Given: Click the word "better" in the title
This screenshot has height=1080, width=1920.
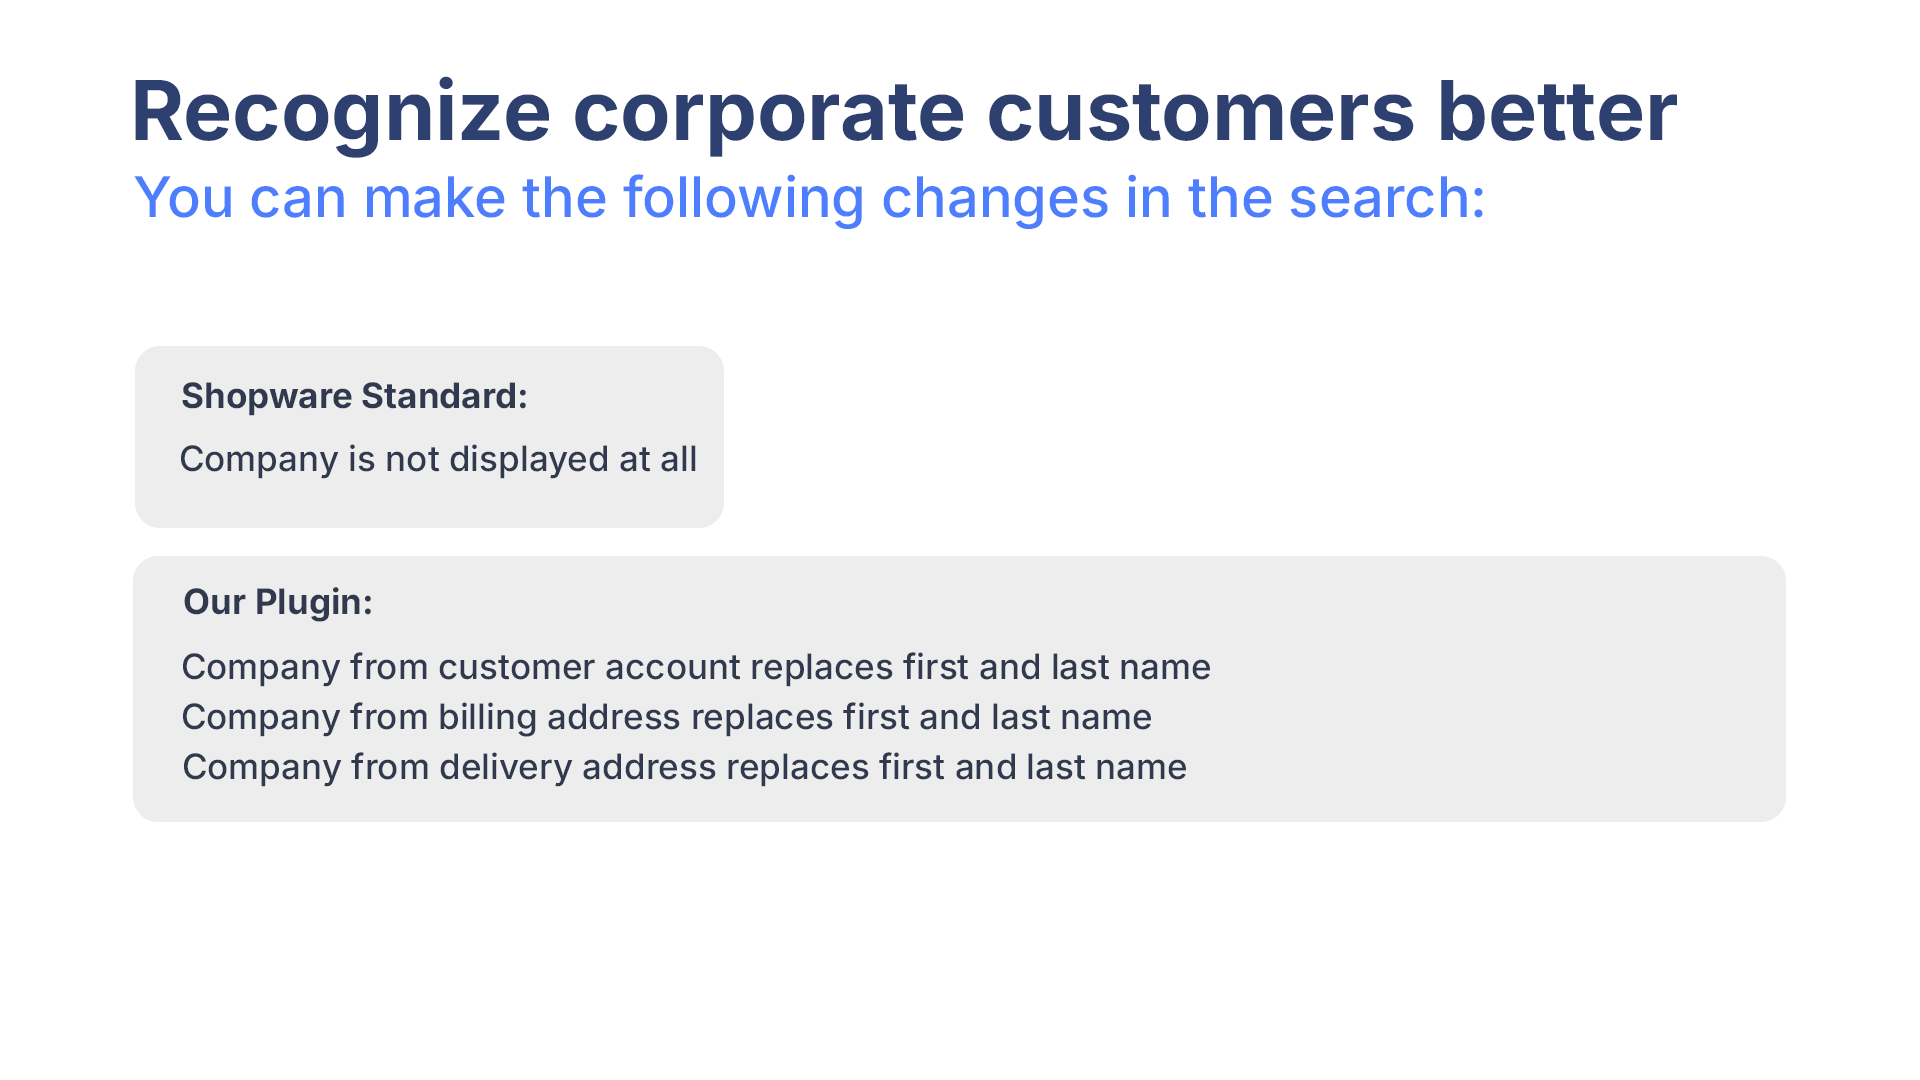Looking at the screenshot, I should tap(1556, 112).
